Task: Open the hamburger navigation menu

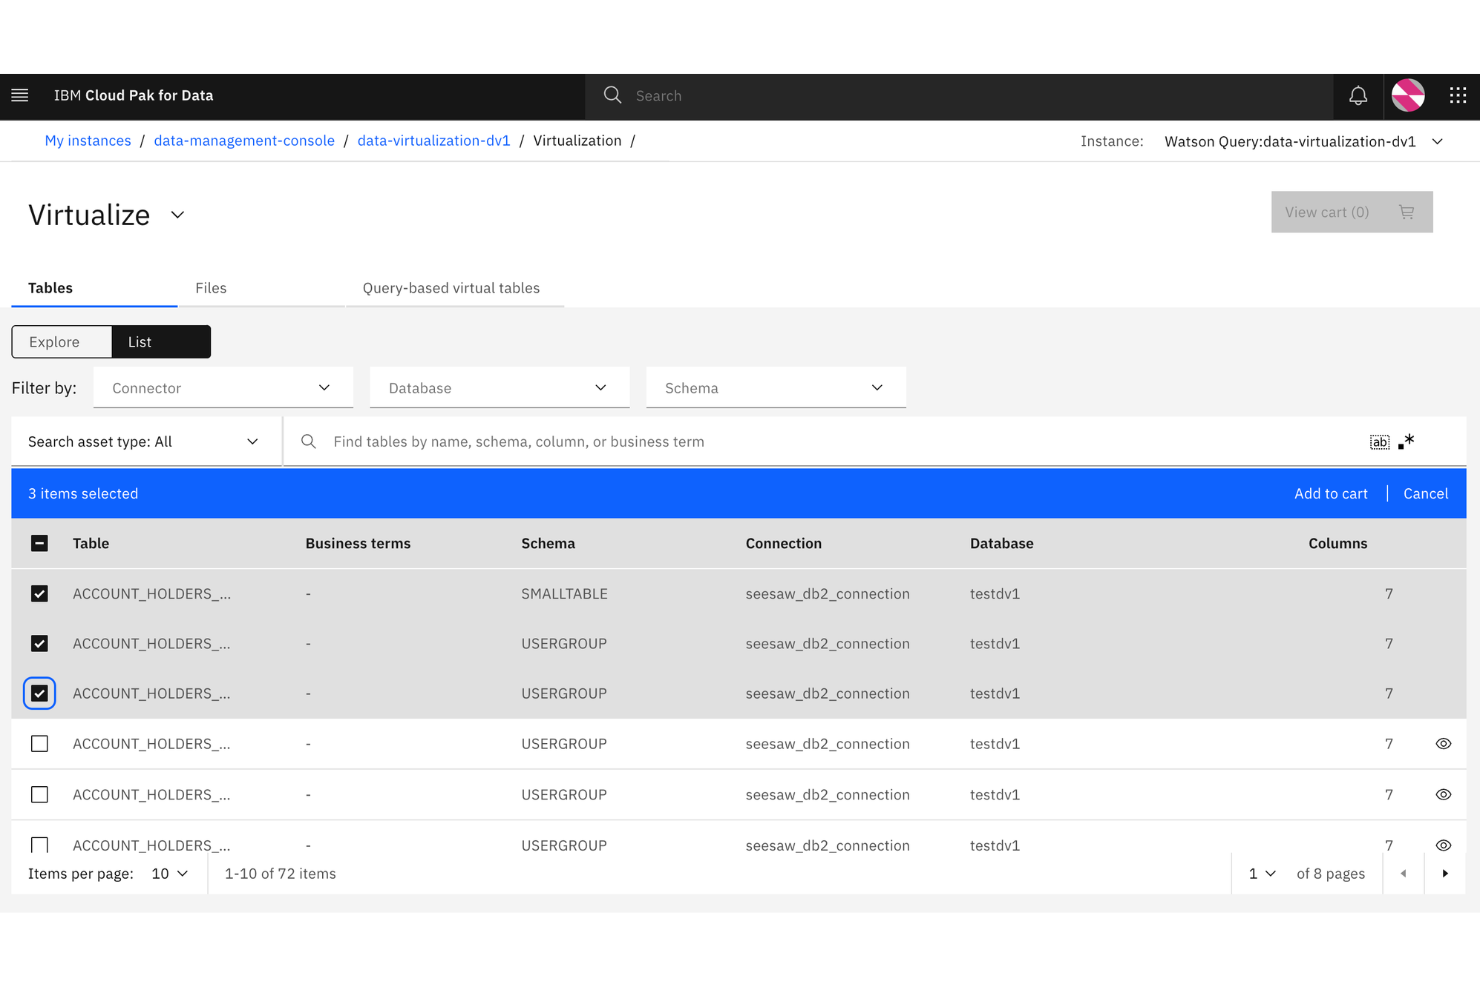Action: [20, 96]
